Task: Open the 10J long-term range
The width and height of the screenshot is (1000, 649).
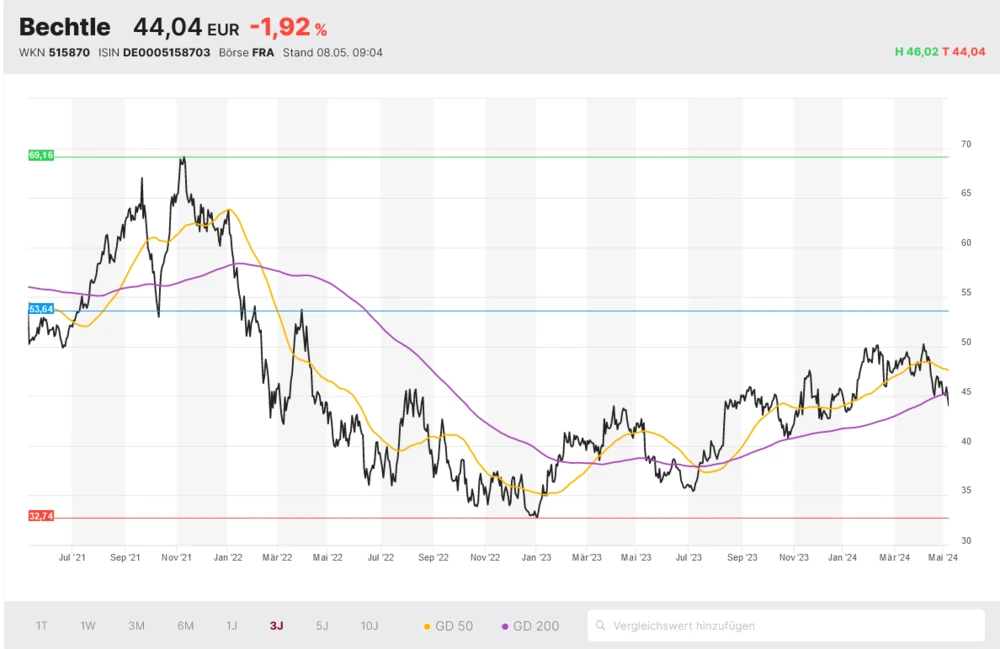Action: pyautogui.click(x=370, y=626)
